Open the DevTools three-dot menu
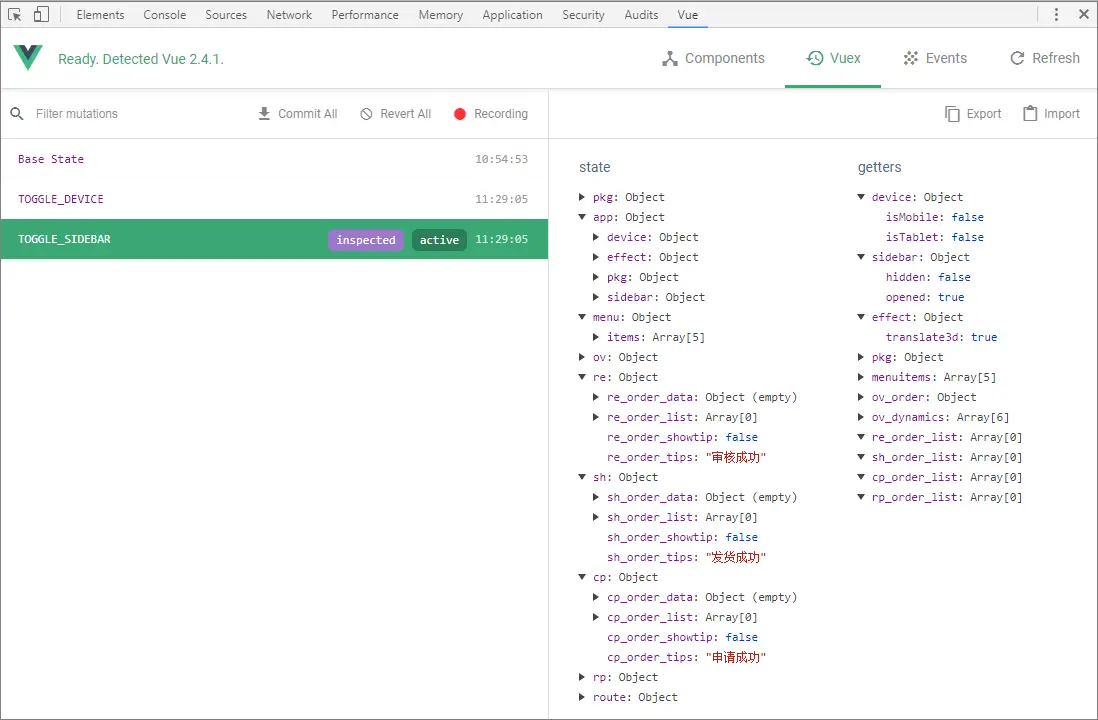The height and width of the screenshot is (720, 1098). (x=1056, y=15)
